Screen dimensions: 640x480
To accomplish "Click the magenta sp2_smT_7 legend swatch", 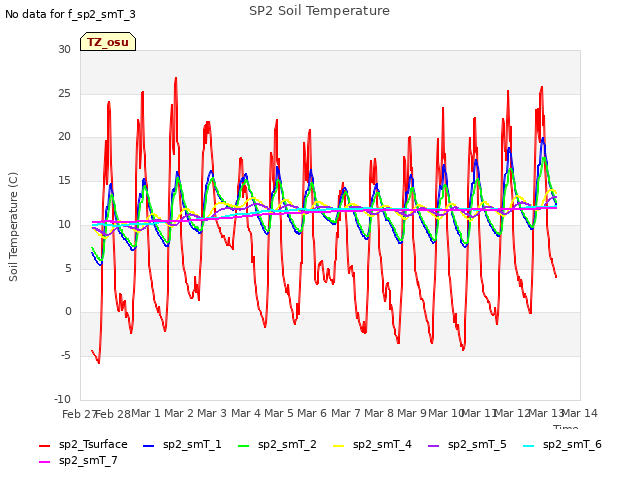I will coord(44,462).
